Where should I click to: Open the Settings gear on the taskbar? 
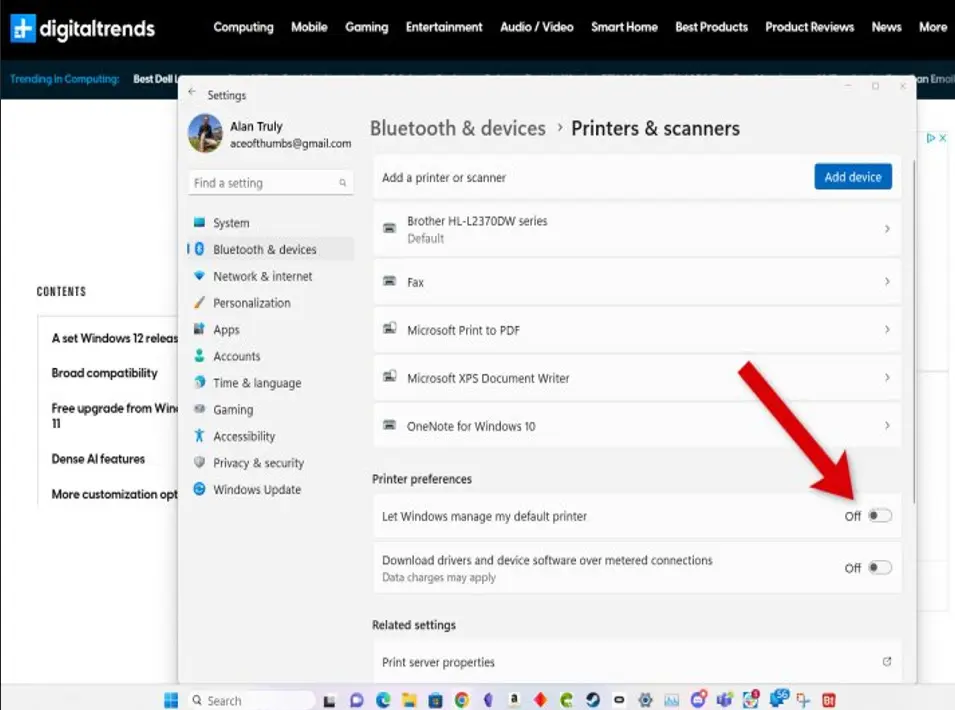click(x=645, y=700)
